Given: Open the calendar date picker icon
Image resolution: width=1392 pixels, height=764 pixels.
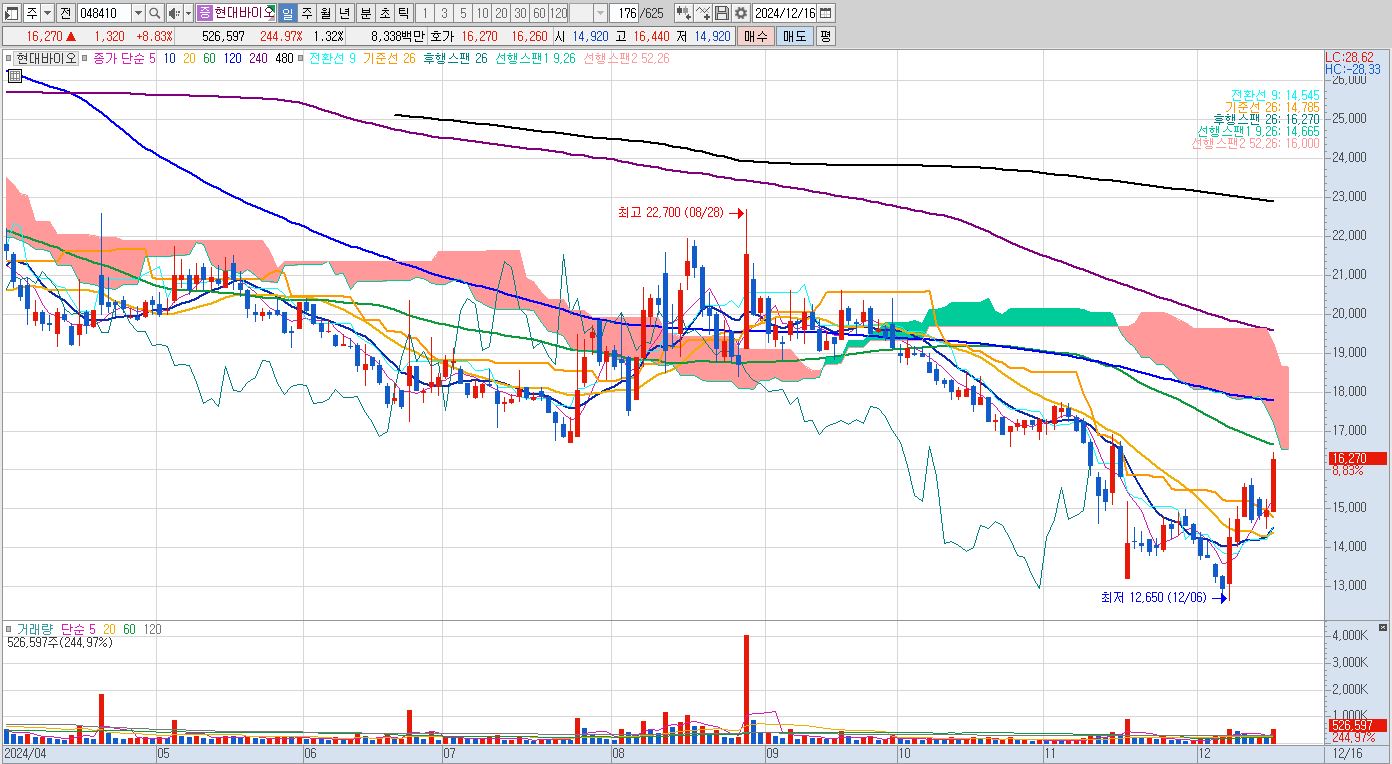Looking at the screenshot, I should (x=826, y=13).
